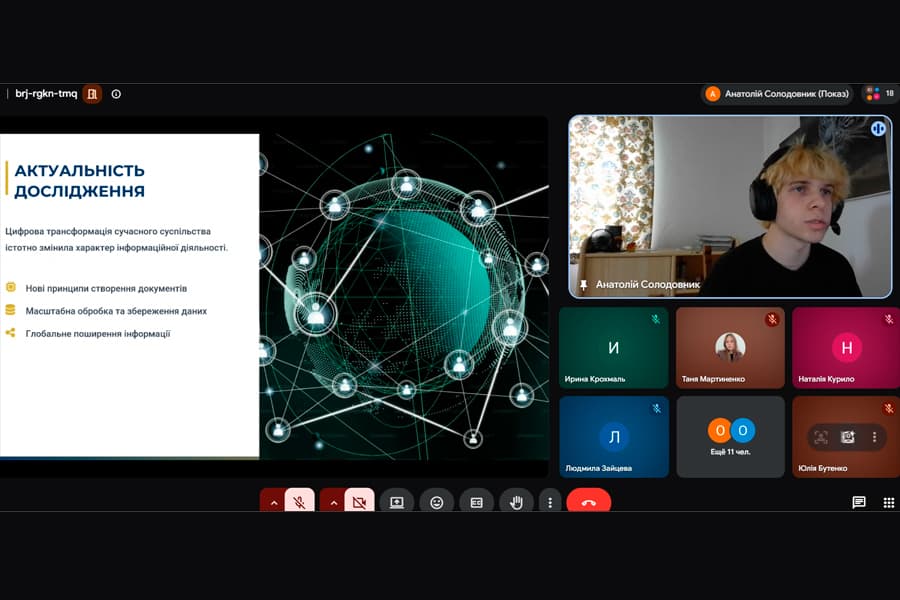Click the speaking indicator on the presenter's video
Screen dimensions: 900x600
coord(878,129)
